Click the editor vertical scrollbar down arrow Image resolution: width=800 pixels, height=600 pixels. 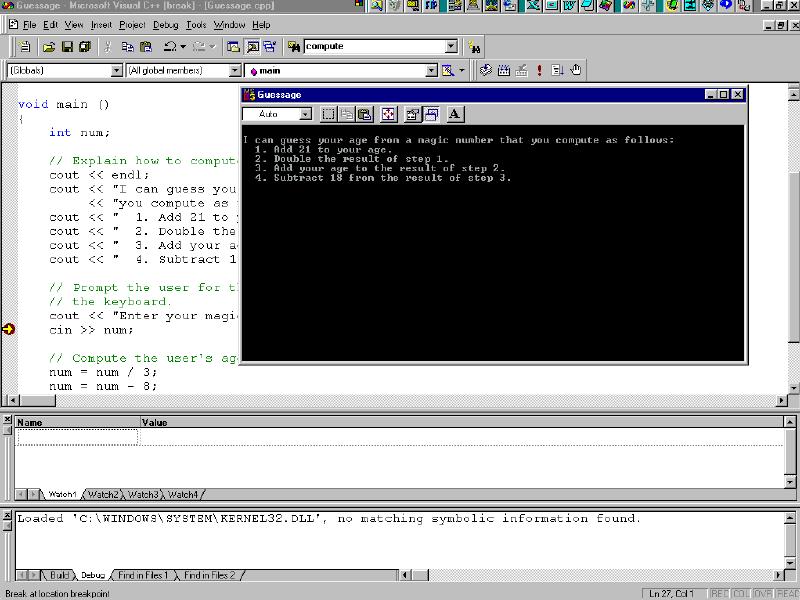point(793,388)
